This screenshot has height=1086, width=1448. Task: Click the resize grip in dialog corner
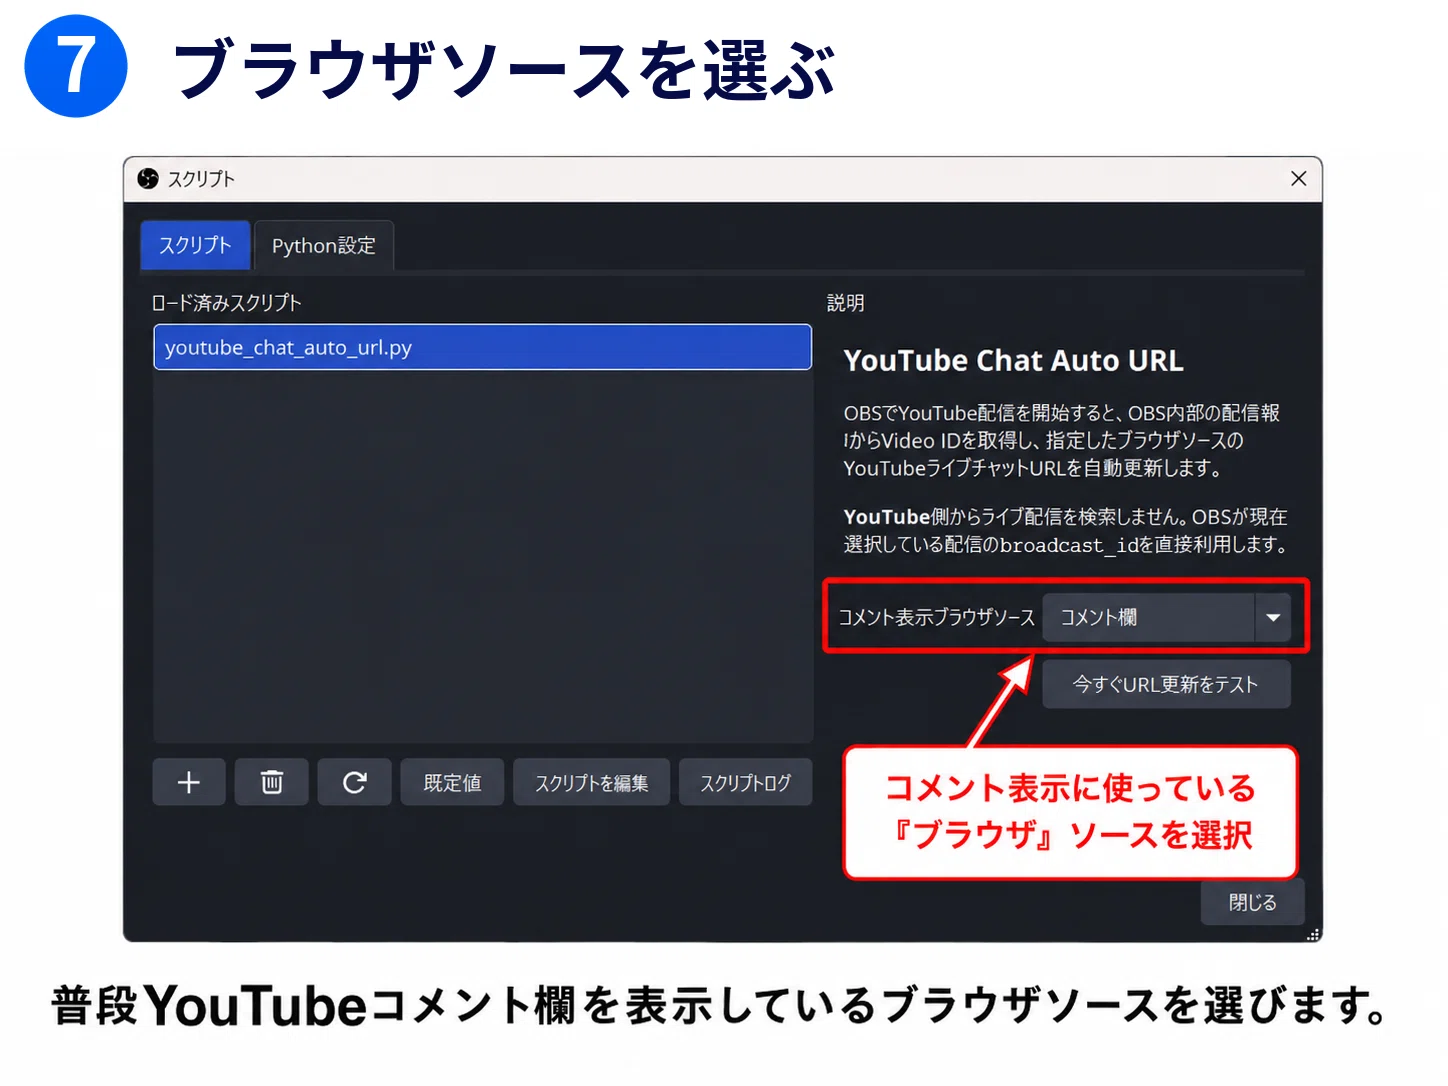coord(1312,934)
